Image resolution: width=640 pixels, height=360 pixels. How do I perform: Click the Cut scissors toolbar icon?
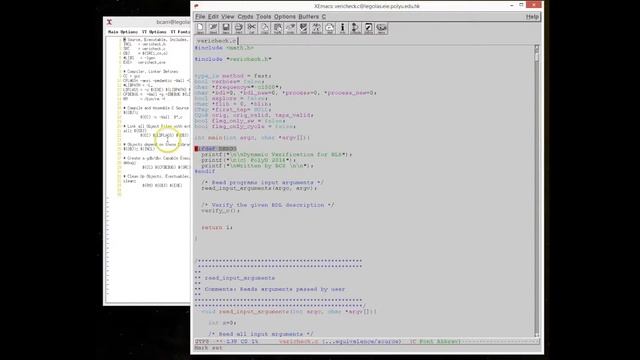252,28
